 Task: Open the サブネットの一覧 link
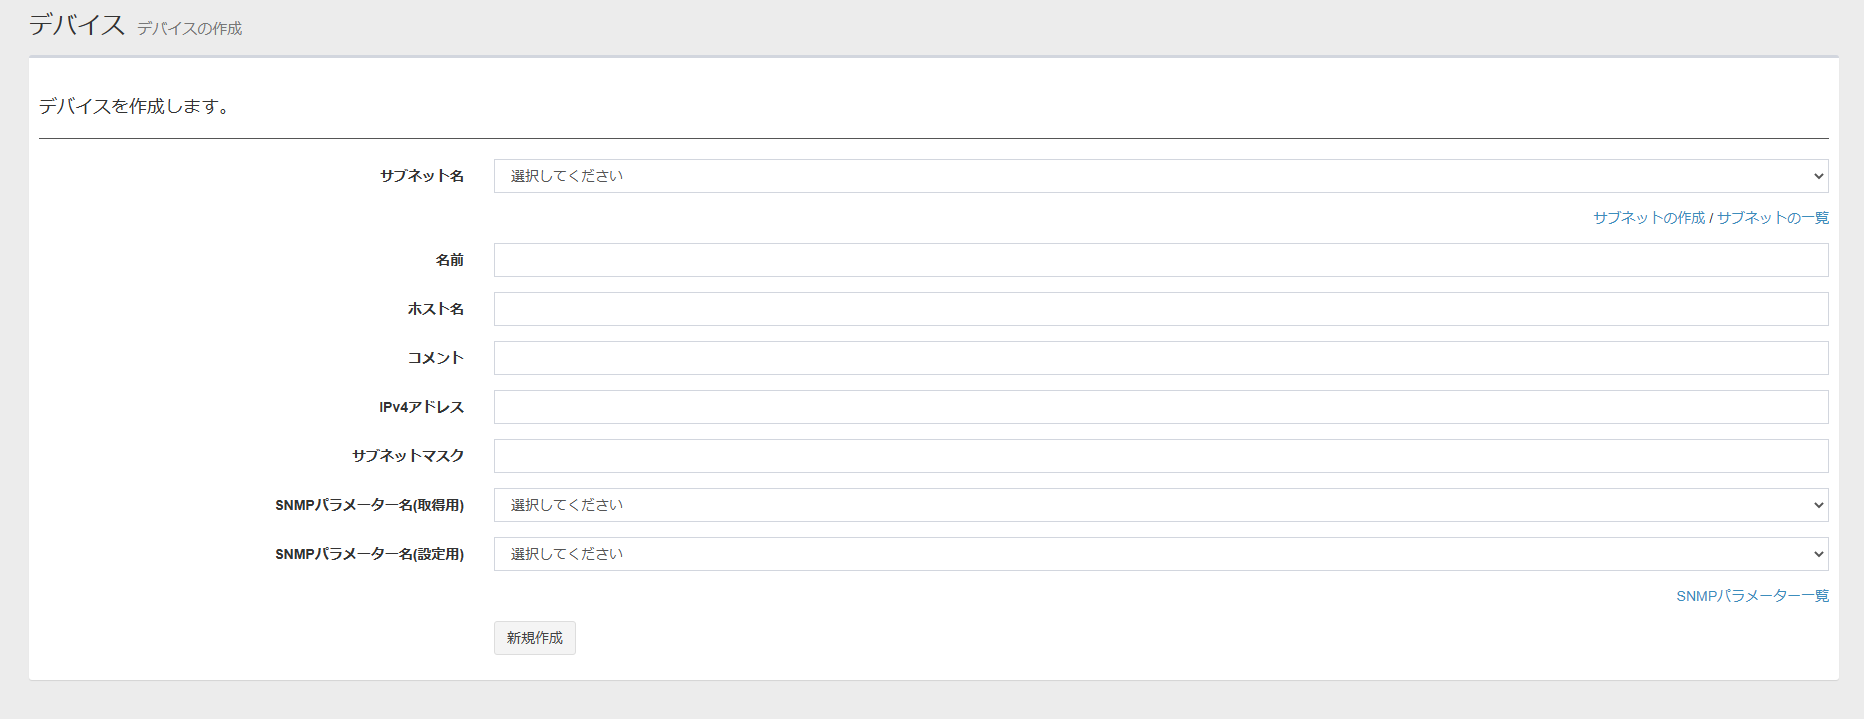pyautogui.click(x=1772, y=218)
